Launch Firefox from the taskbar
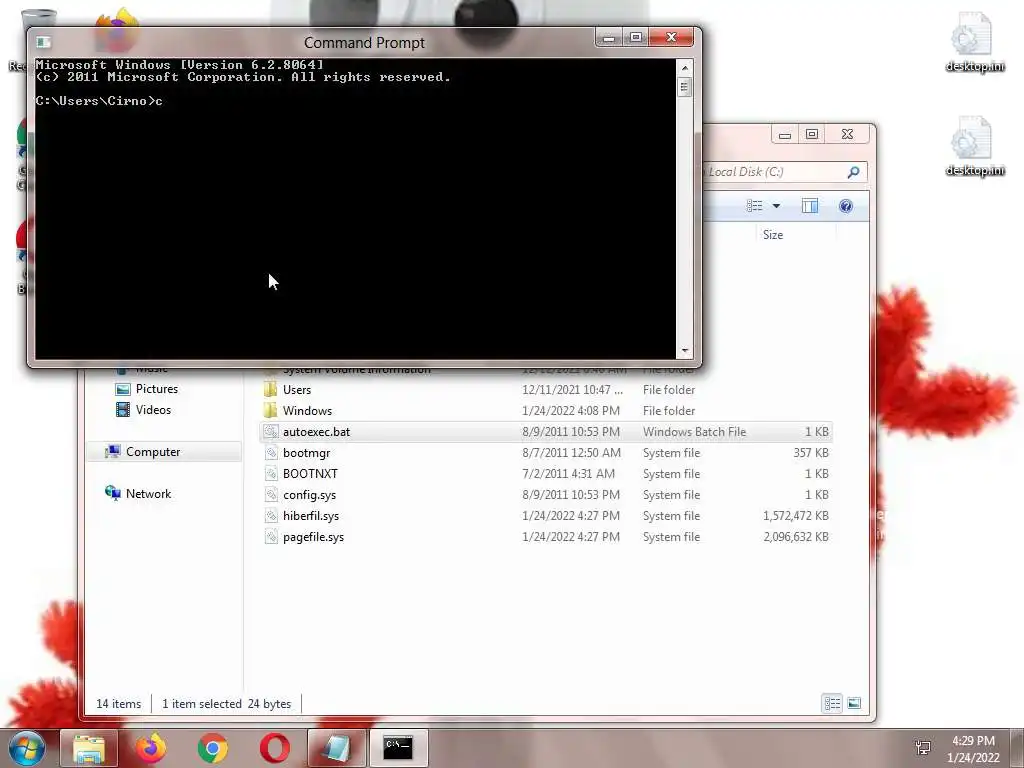This screenshot has height=768, width=1024. [151, 748]
